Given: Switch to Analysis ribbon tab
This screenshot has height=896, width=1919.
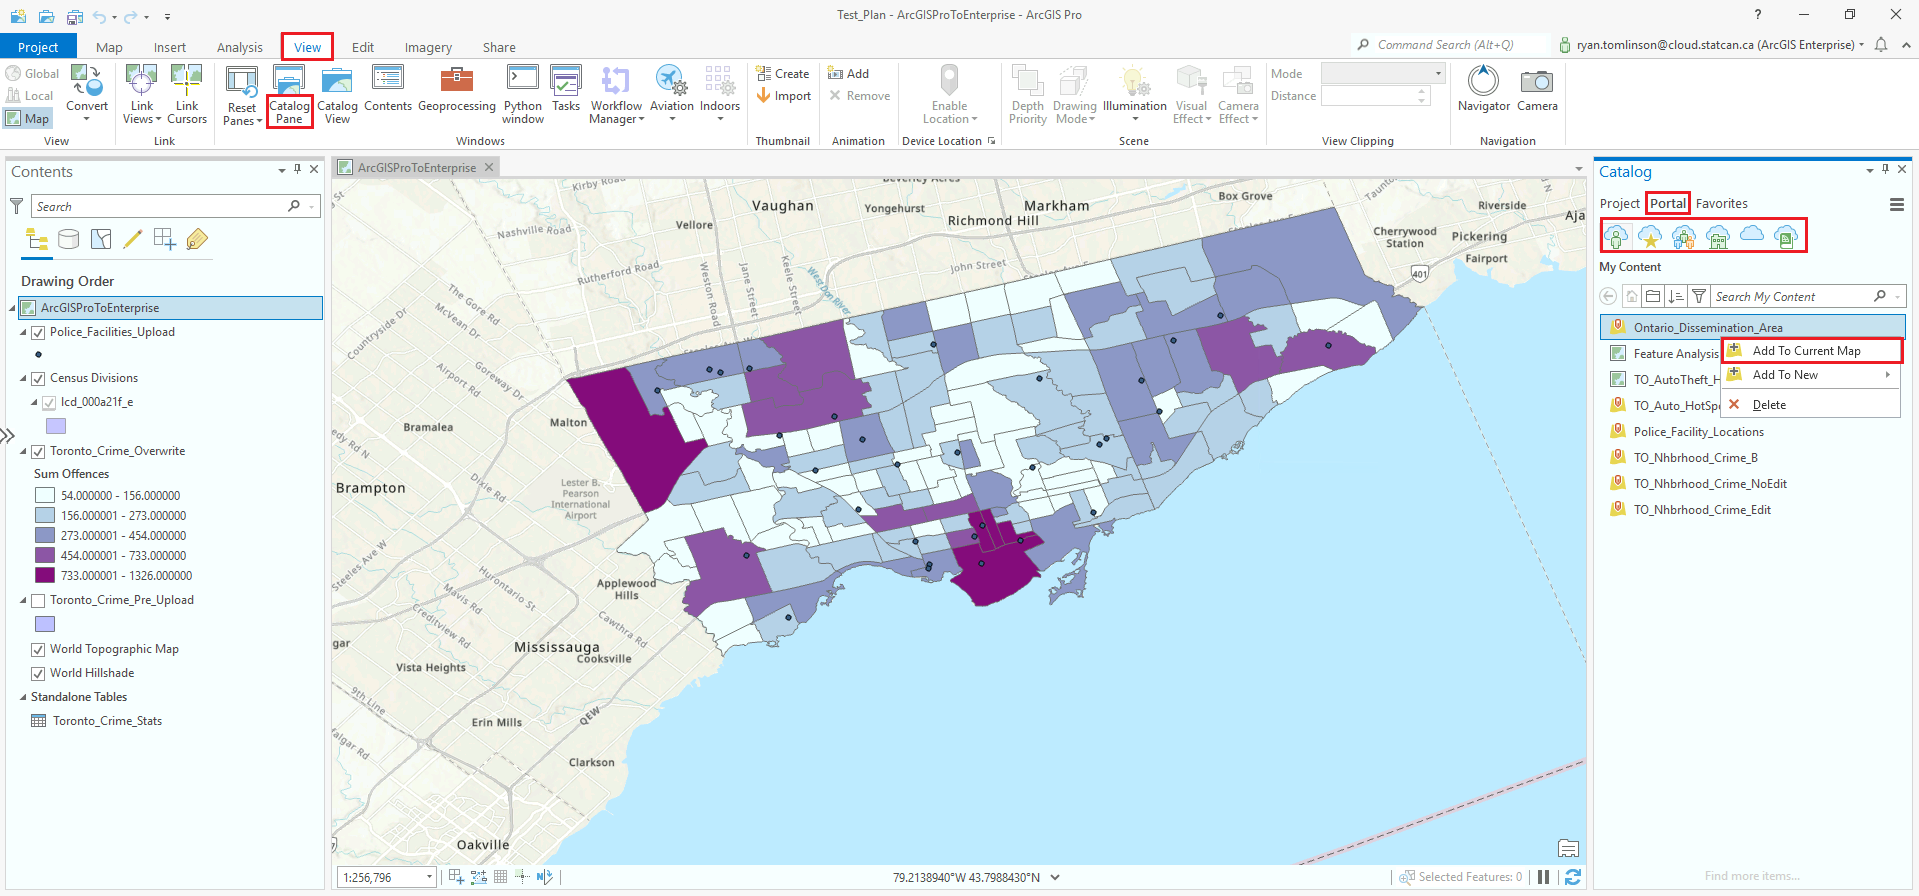Looking at the screenshot, I should pos(240,47).
